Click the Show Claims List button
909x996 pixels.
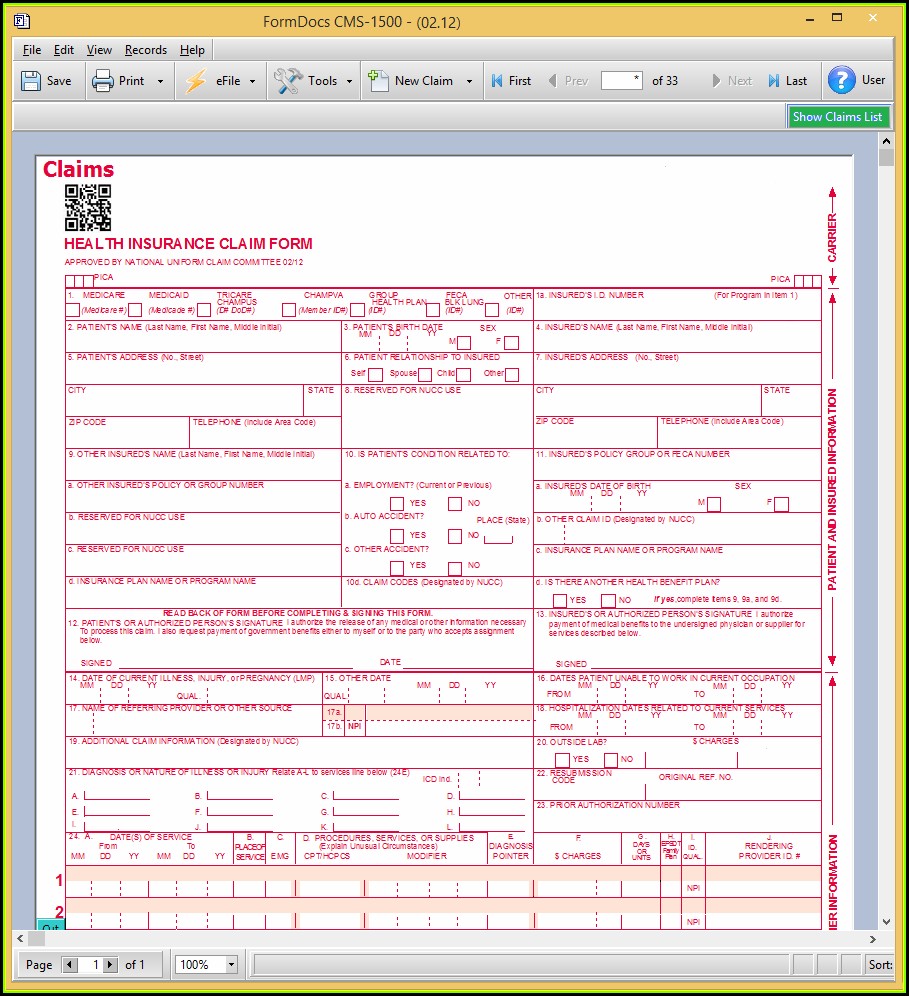(x=837, y=117)
